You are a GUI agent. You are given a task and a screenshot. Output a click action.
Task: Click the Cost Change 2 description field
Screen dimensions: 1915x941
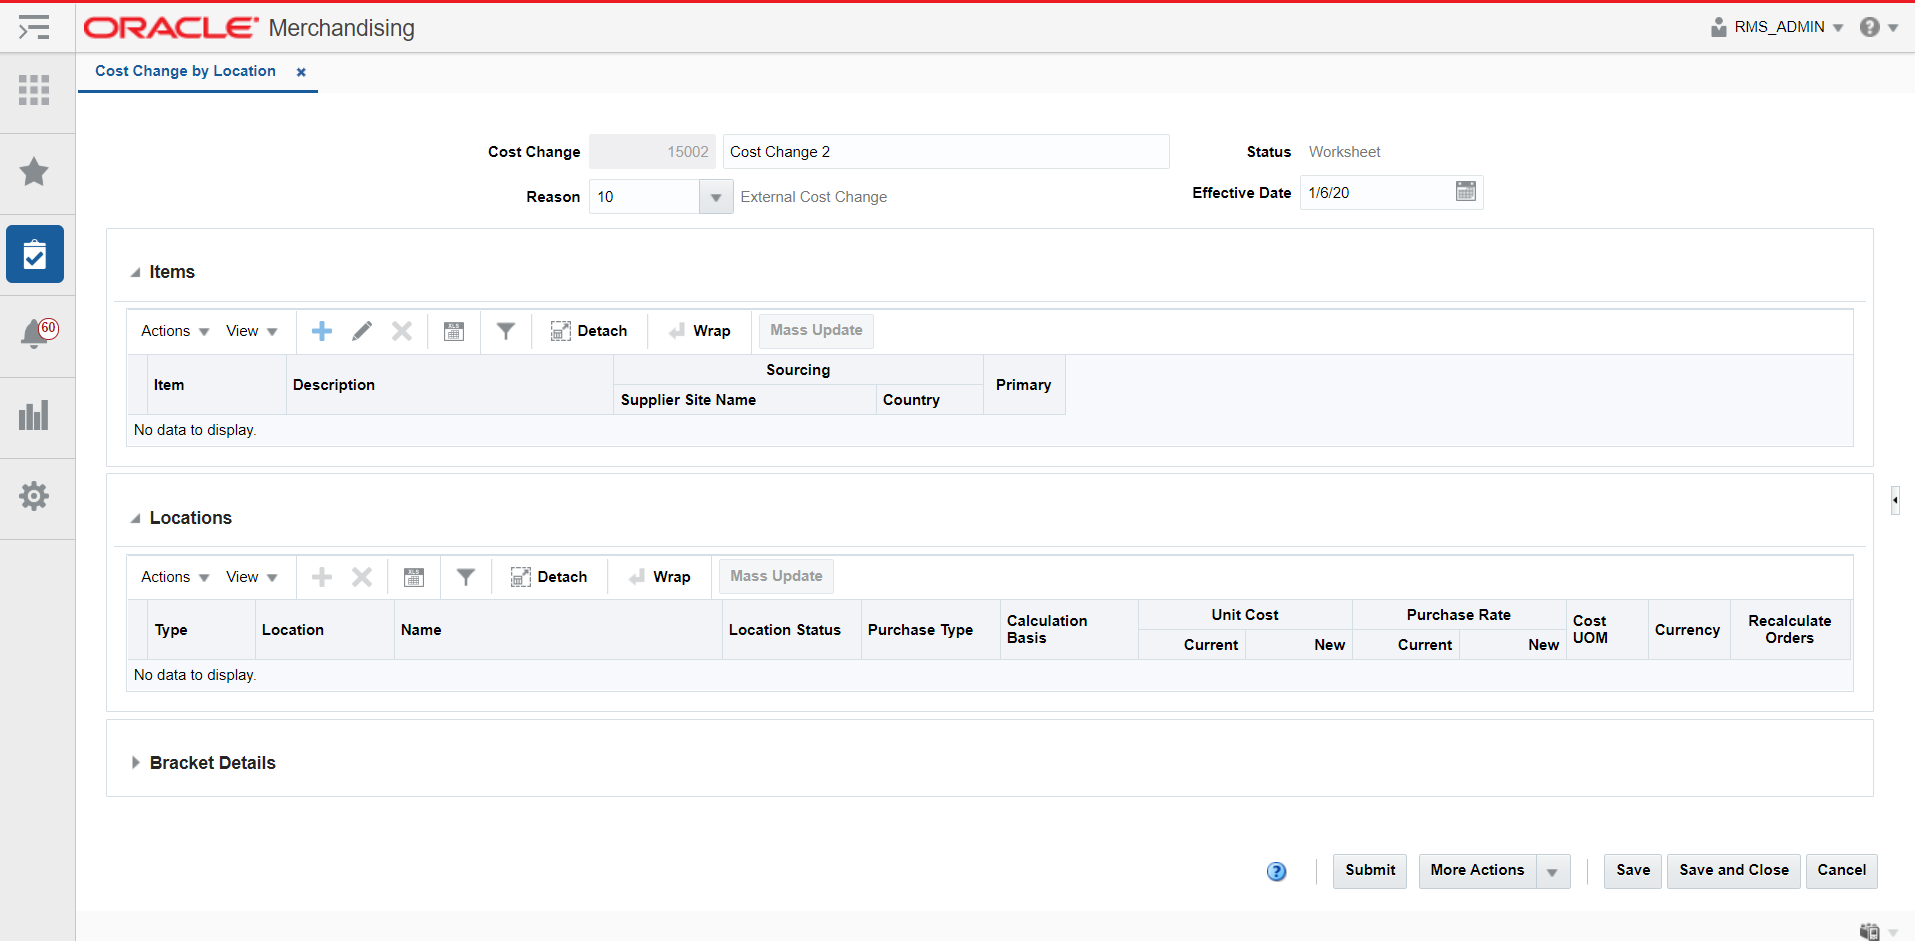coord(945,151)
